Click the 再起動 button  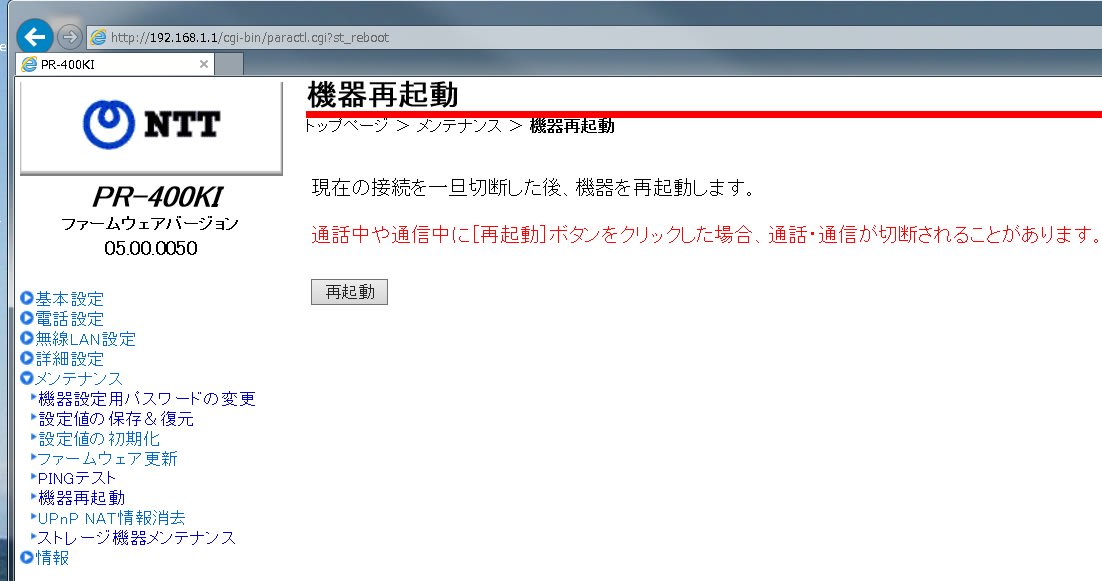tap(349, 292)
